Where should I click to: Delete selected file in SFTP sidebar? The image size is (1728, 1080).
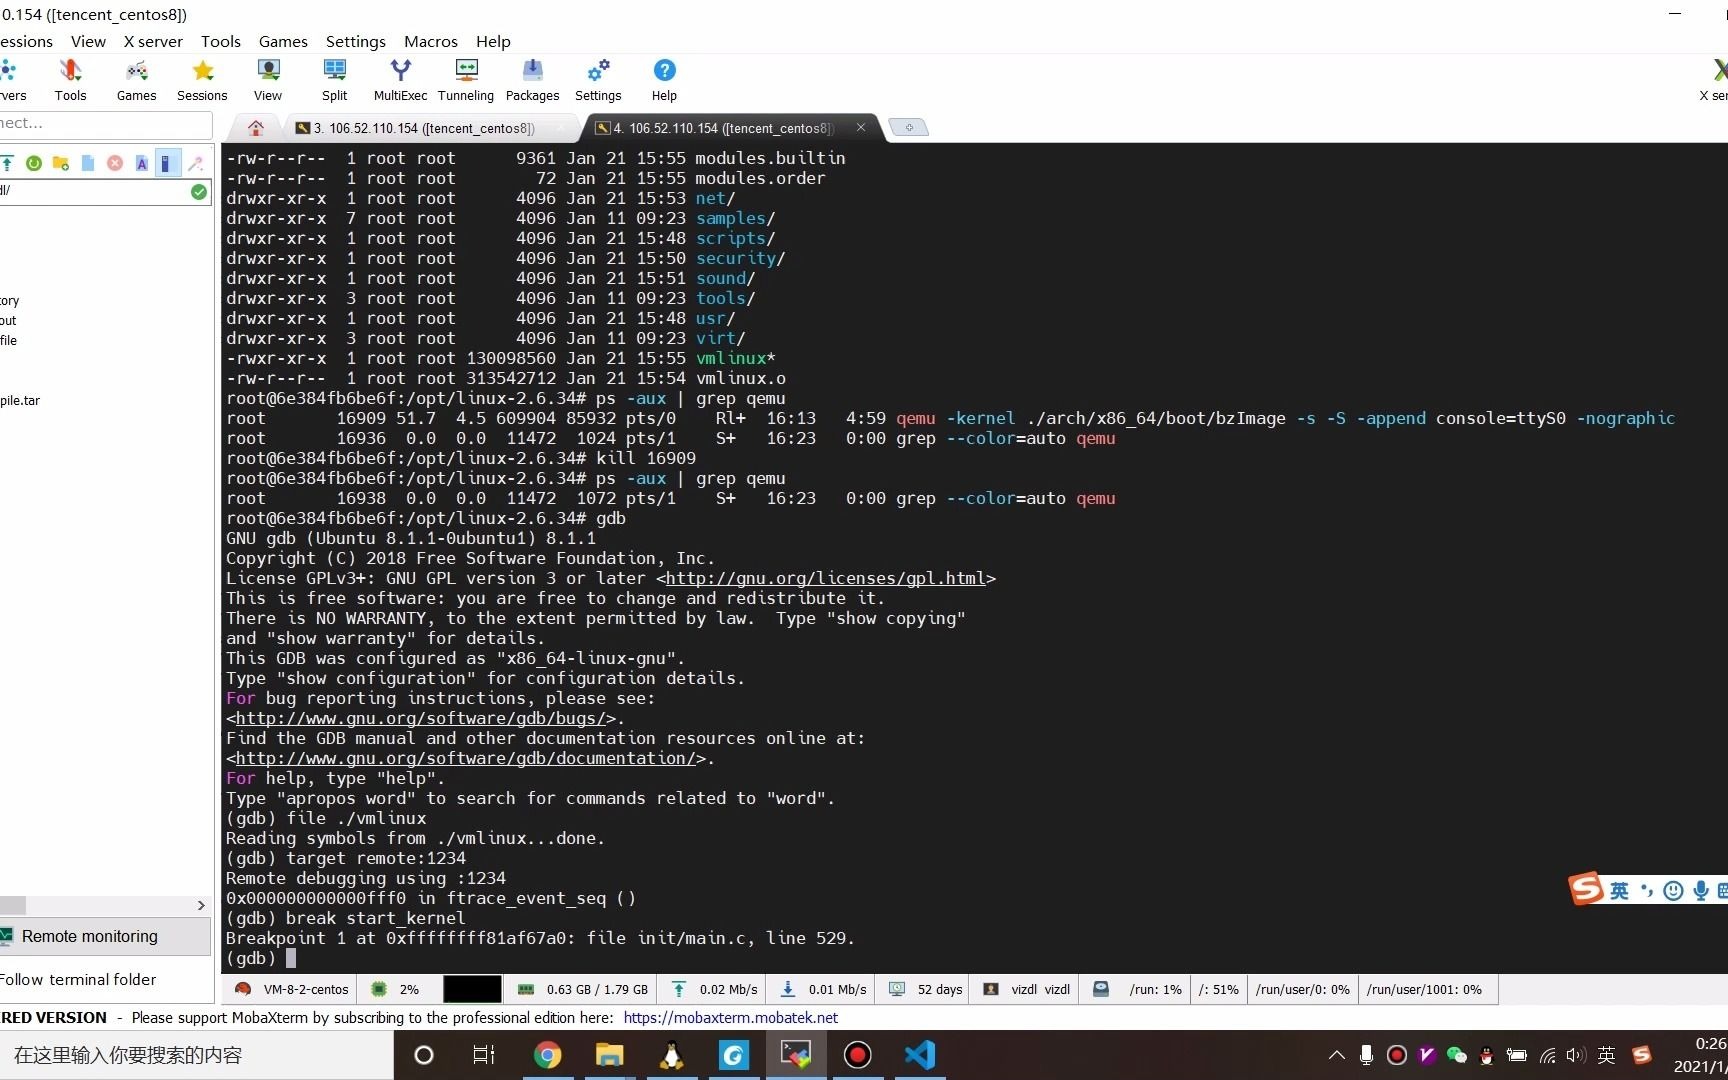(114, 163)
